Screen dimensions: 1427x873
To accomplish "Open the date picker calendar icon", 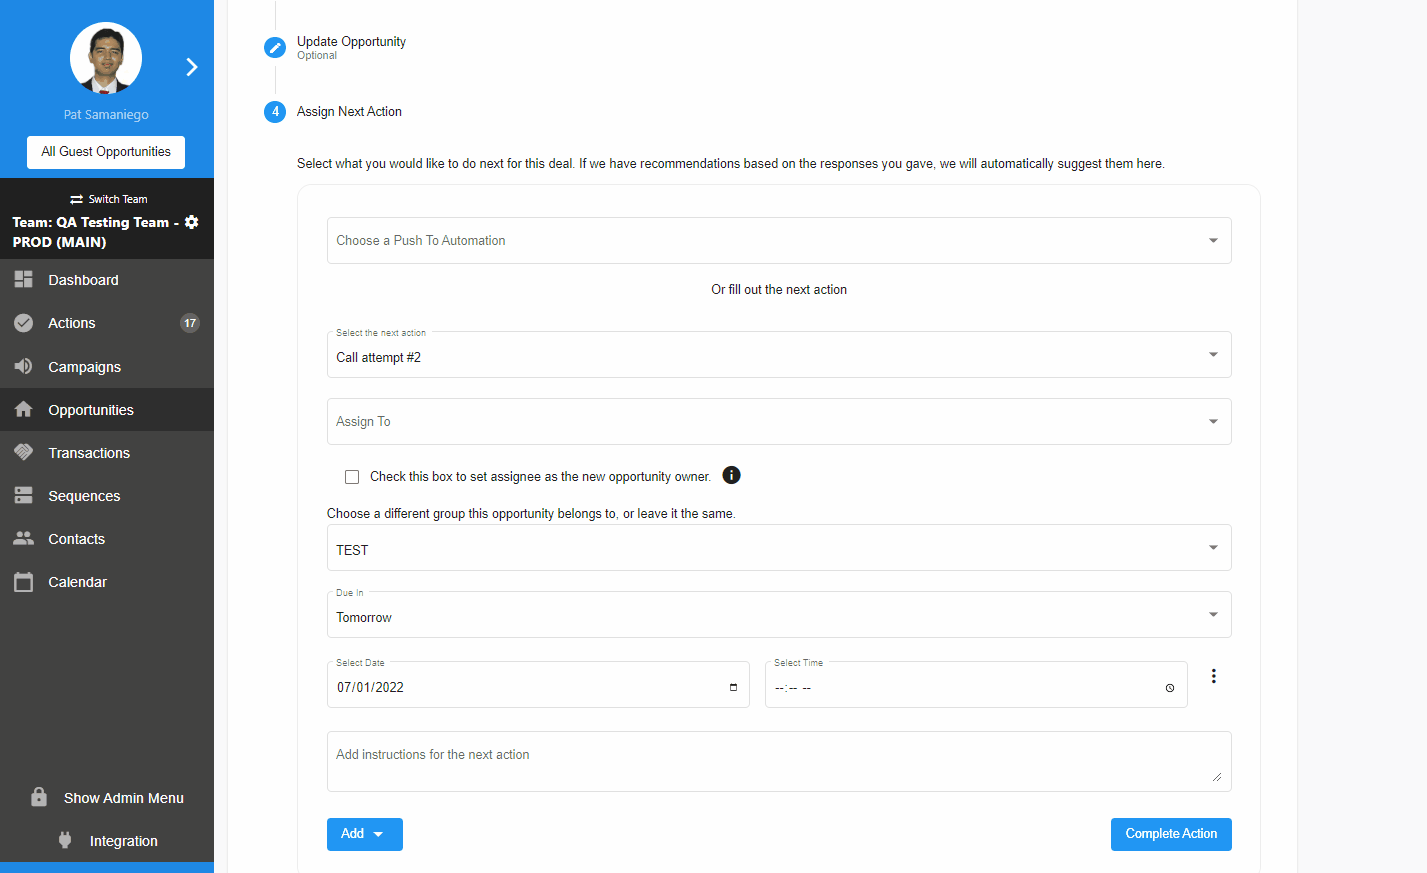I will 733,687.
